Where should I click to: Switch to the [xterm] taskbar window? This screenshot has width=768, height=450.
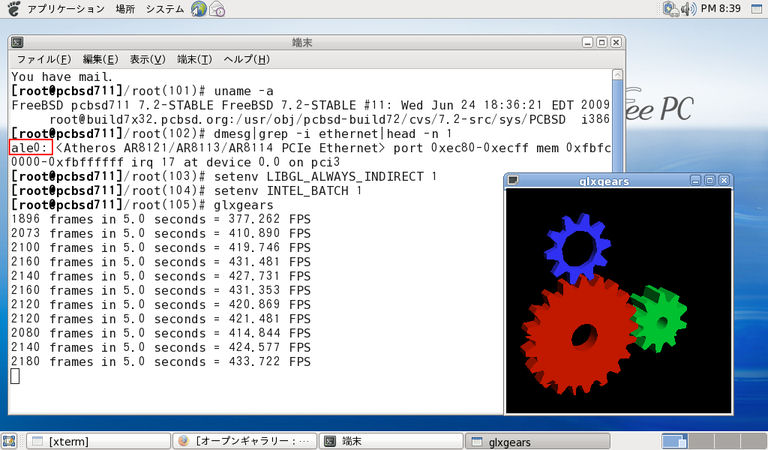tap(98, 441)
